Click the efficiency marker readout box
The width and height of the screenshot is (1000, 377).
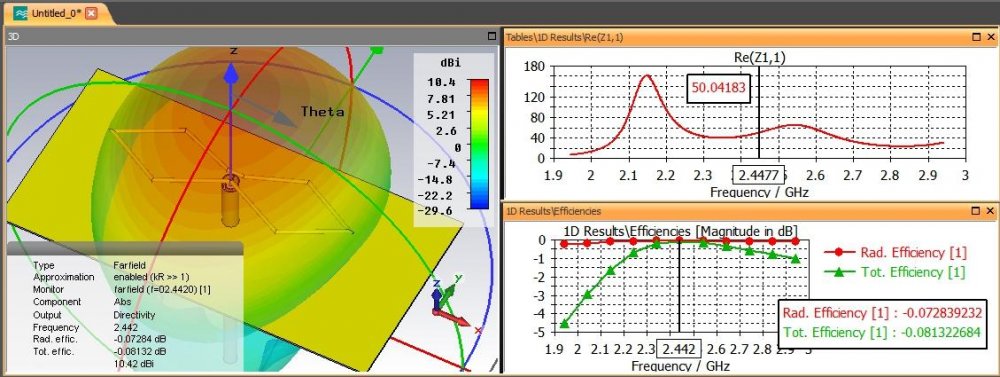coord(883,323)
